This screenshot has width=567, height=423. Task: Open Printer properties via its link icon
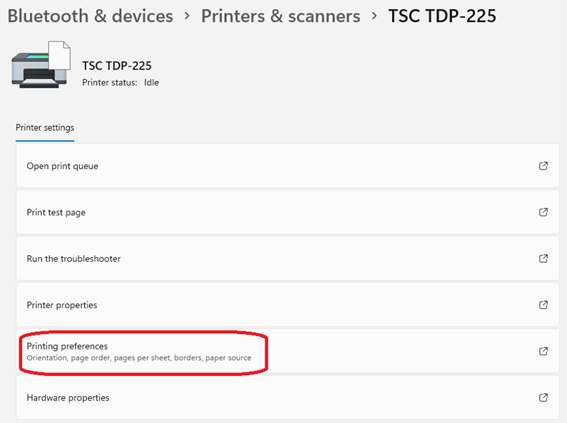[x=543, y=305]
